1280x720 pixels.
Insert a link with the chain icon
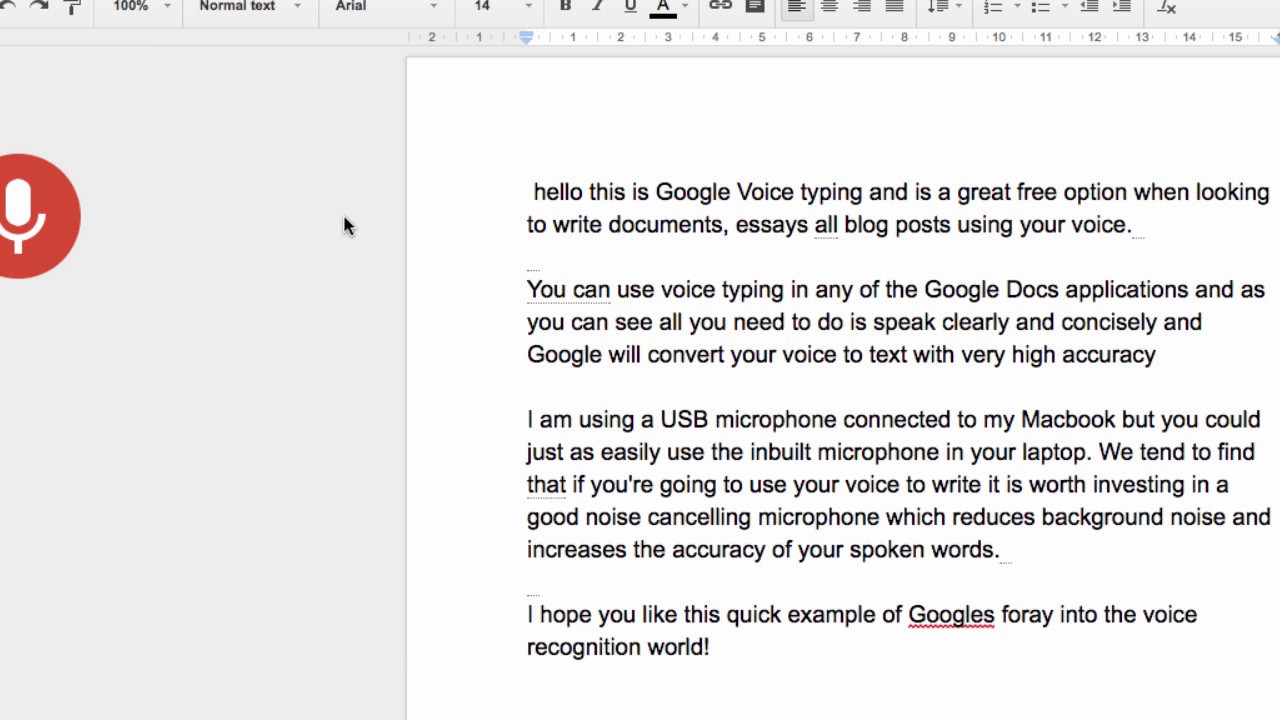tap(720, 6)
